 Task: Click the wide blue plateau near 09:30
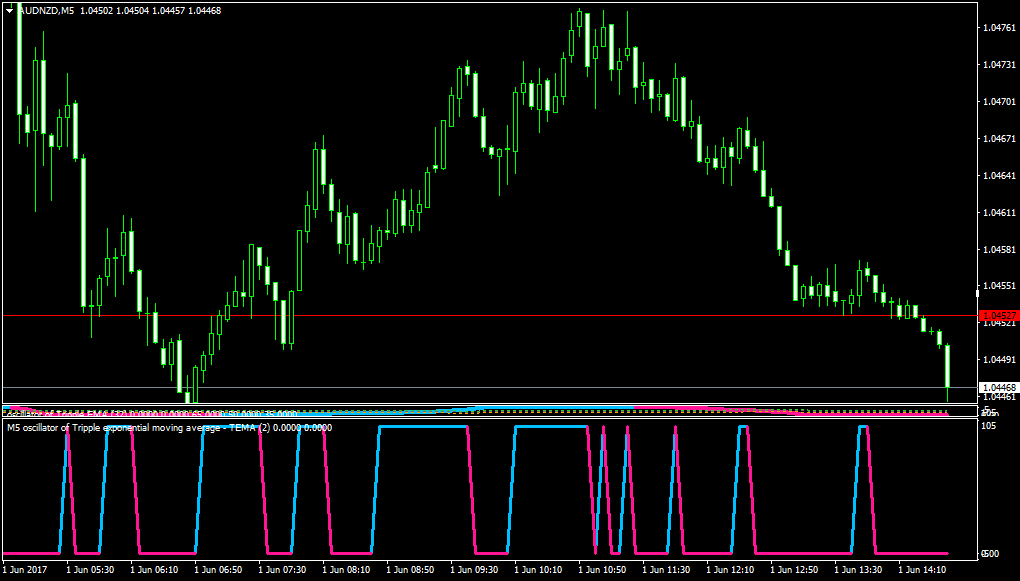point(423,427)
